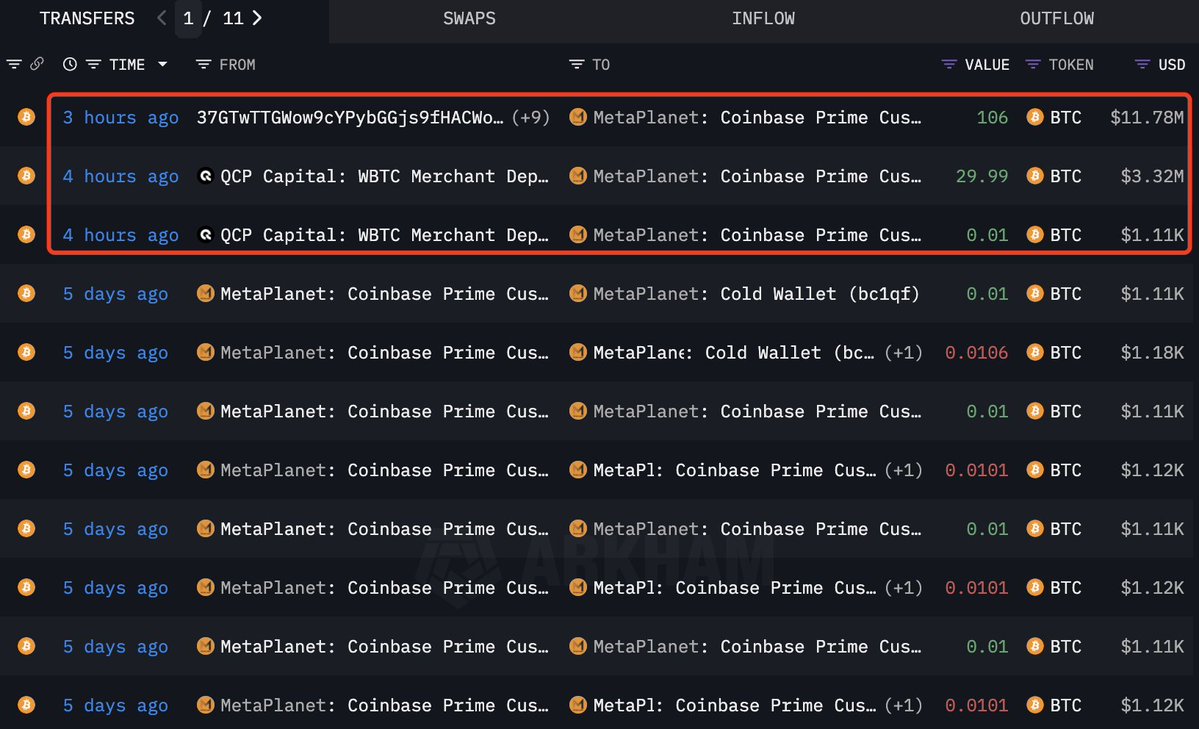Switch to the INFLOW tab

[x=763, y=18]
